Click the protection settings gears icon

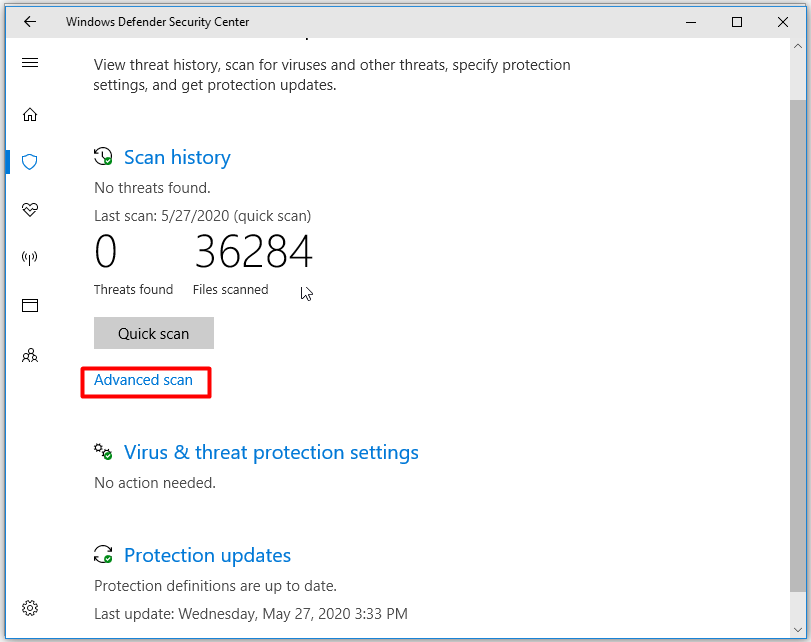[x=103, y=452]
